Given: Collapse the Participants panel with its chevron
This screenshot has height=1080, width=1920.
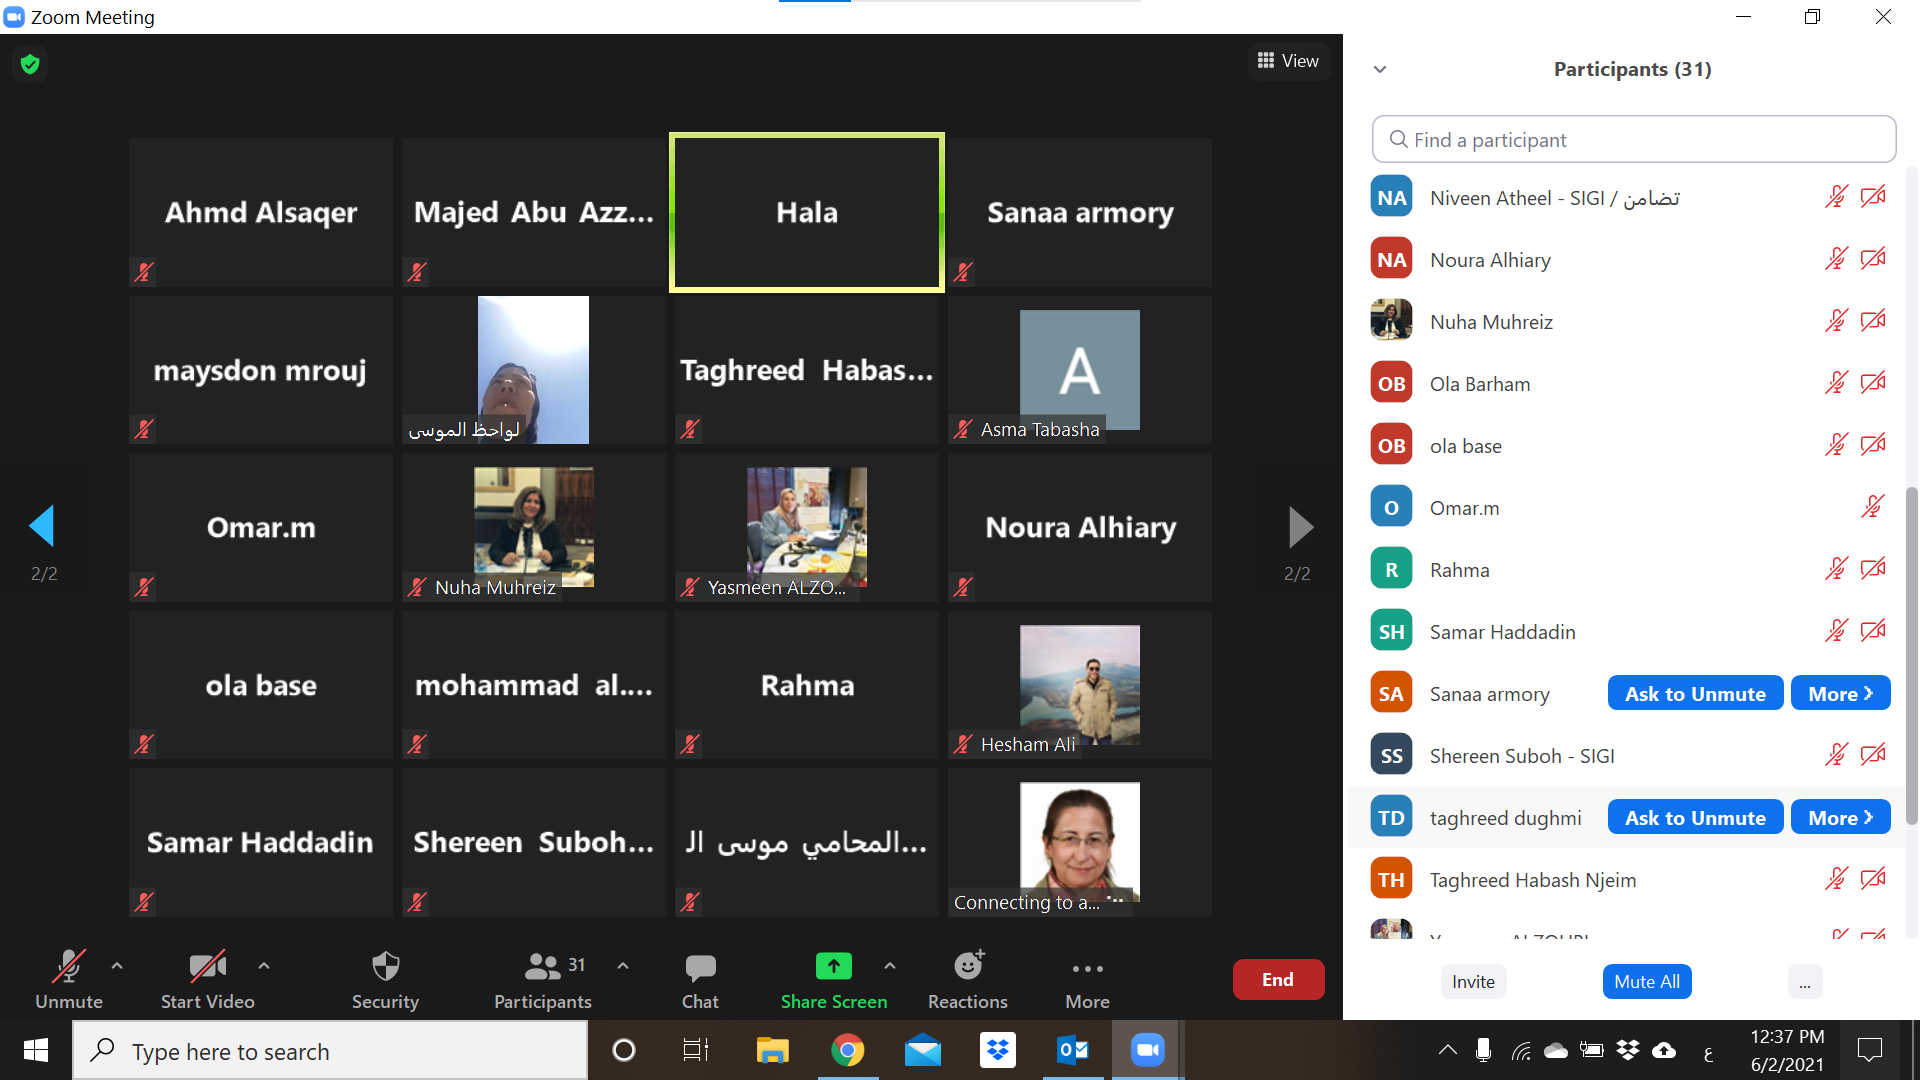Looking at the screenshot, I should tap(1380, 69).
